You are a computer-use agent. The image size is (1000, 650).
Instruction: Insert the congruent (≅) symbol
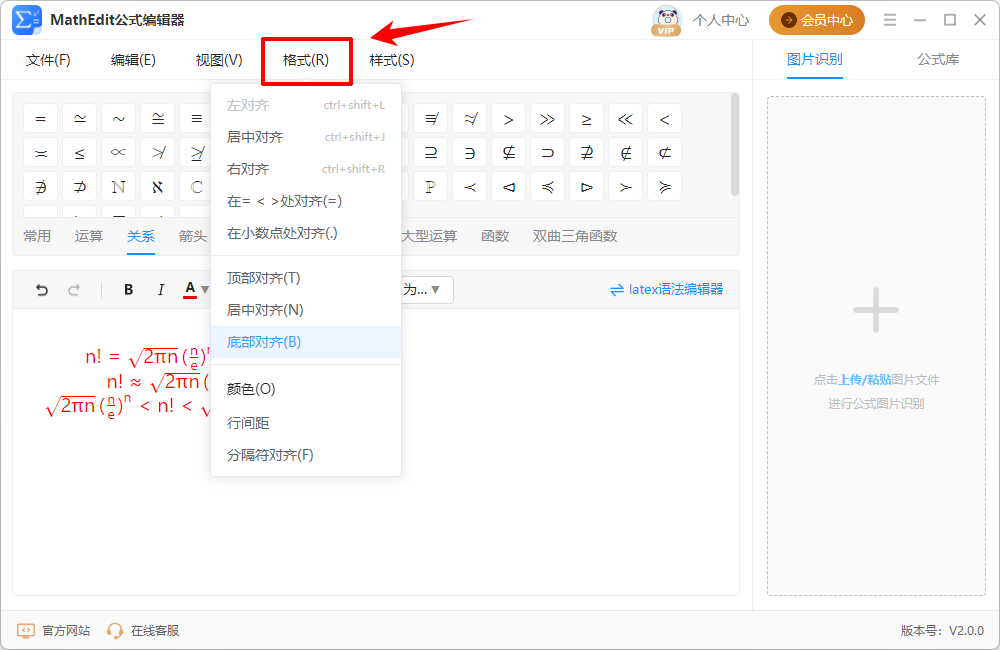tap(158, 119)
